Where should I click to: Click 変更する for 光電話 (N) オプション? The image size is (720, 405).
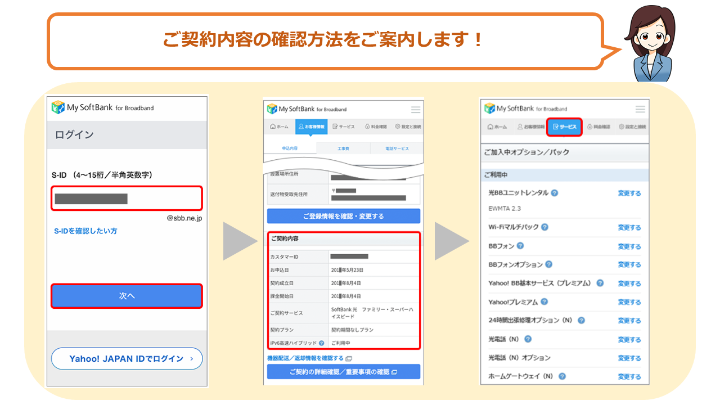[629, 358]
